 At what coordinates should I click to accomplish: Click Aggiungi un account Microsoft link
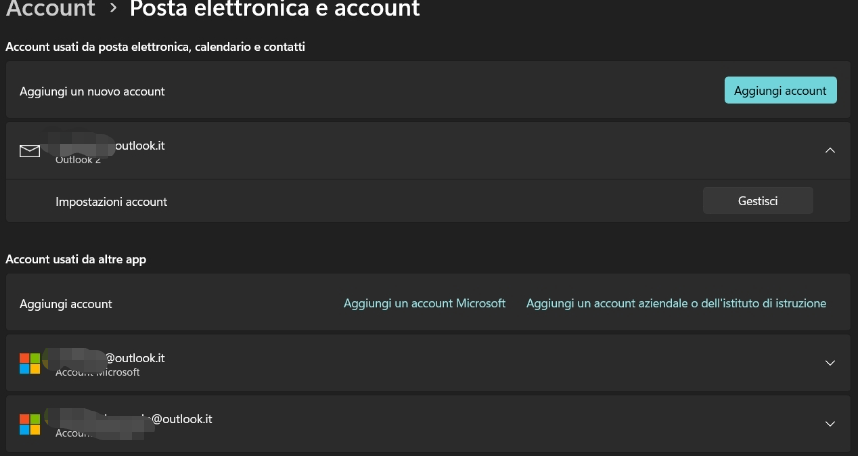[x=424, y=303]
